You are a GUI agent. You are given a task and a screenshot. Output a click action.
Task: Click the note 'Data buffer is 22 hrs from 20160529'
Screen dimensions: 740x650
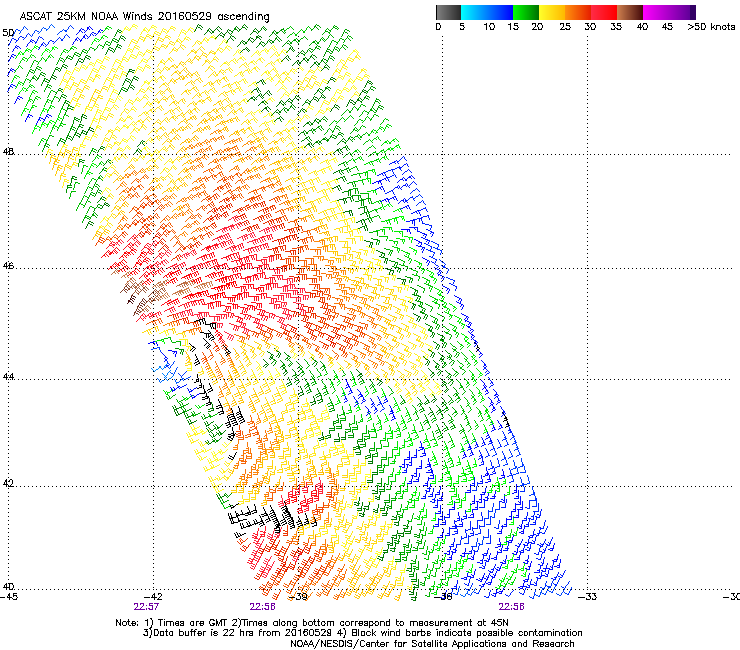(242, 633)
